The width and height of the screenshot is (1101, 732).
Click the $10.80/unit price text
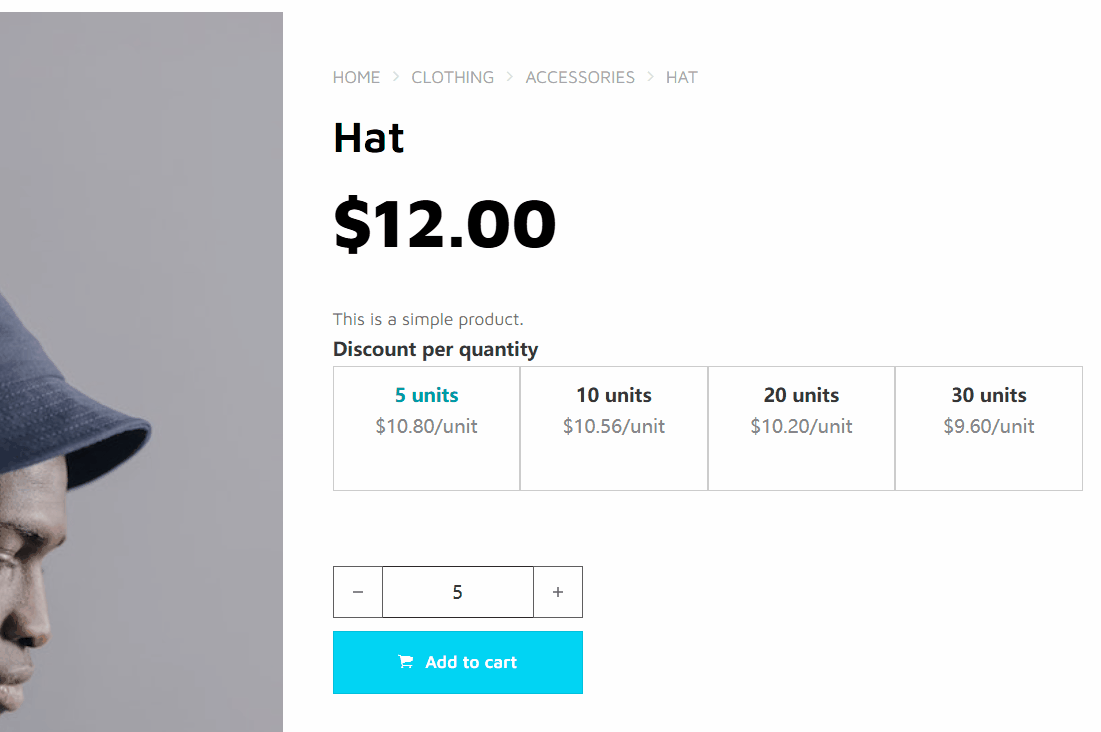pyautogui.click(x=426, y=427)
